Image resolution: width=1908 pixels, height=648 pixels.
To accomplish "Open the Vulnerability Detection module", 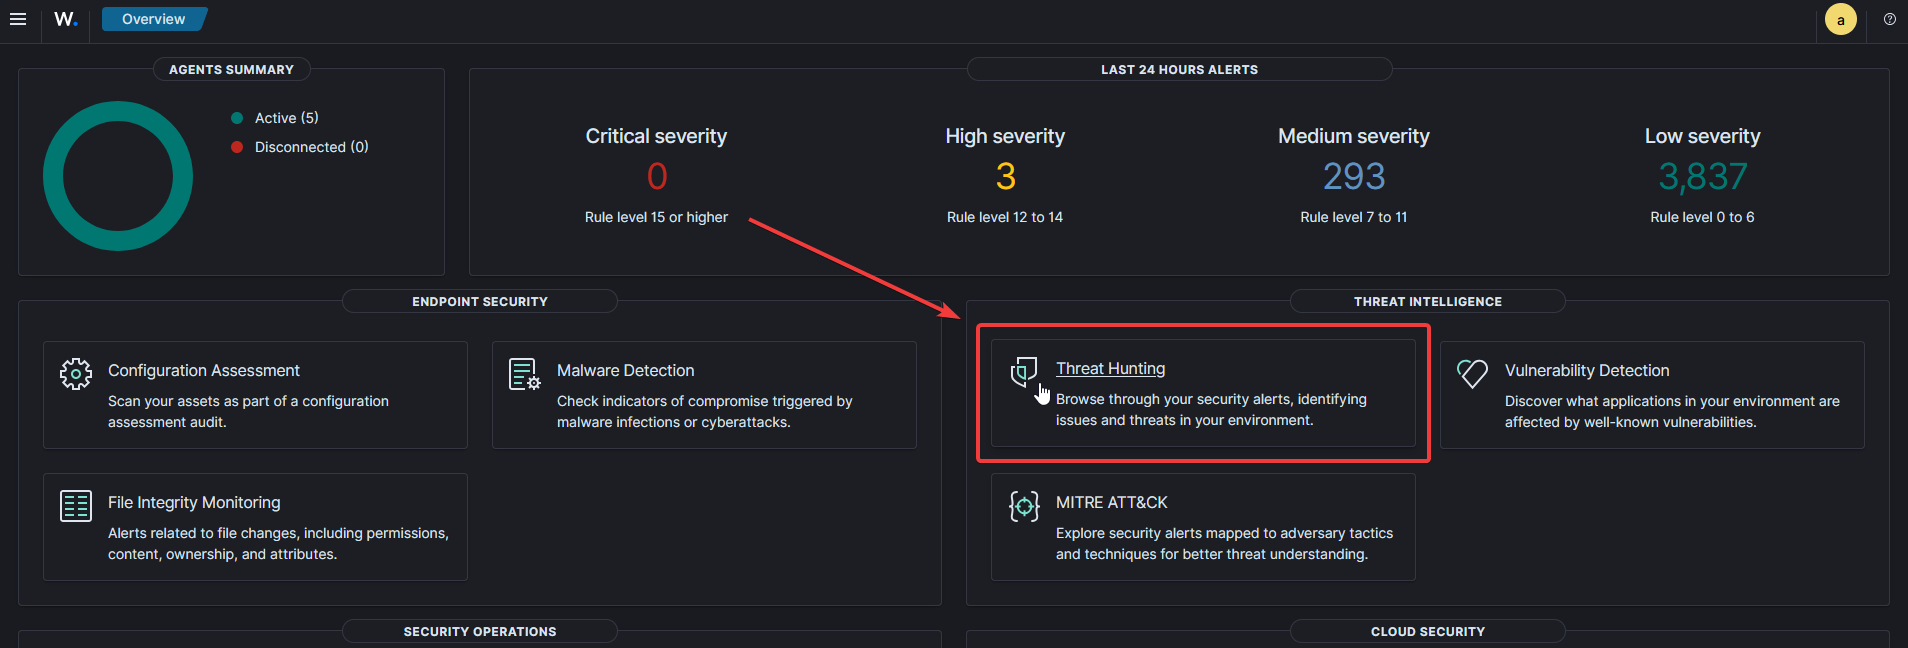I will click(x=1586, y=370).
